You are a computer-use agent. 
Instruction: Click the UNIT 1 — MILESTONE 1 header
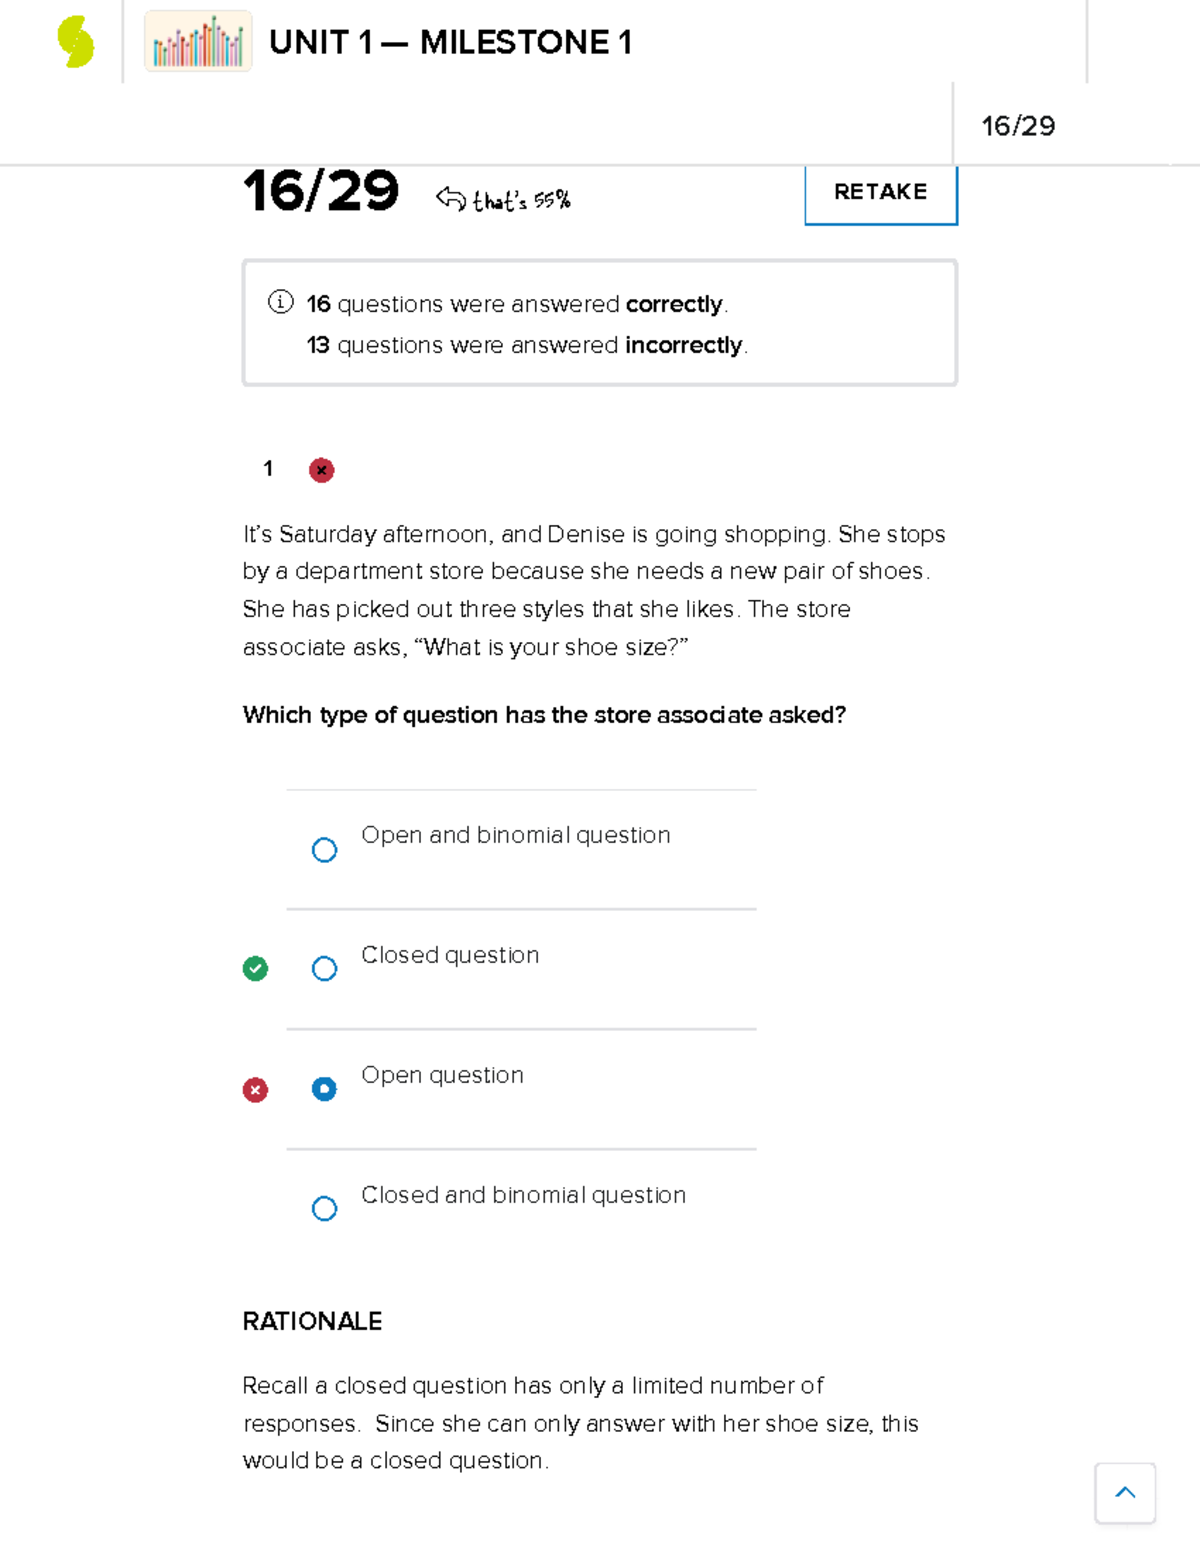[452, 42]
